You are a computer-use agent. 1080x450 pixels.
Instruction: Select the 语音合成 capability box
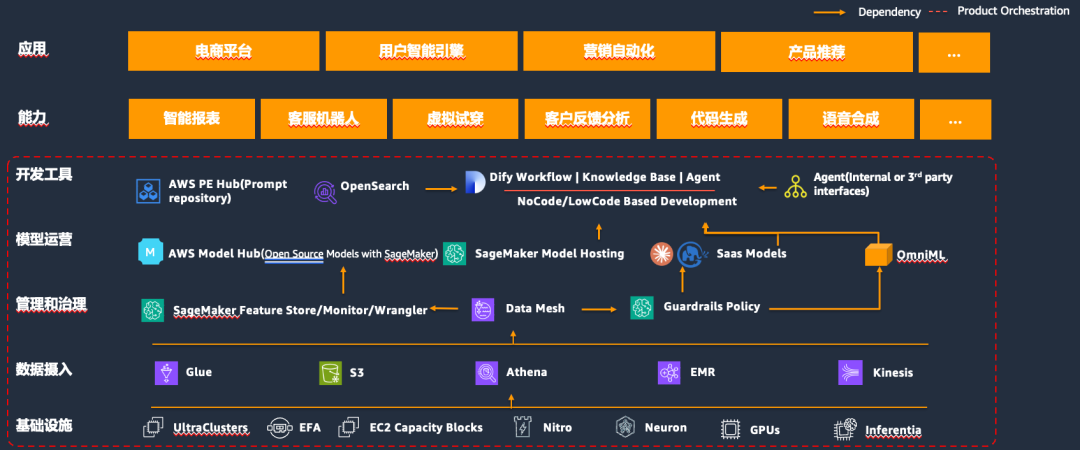tap(851, 119)
